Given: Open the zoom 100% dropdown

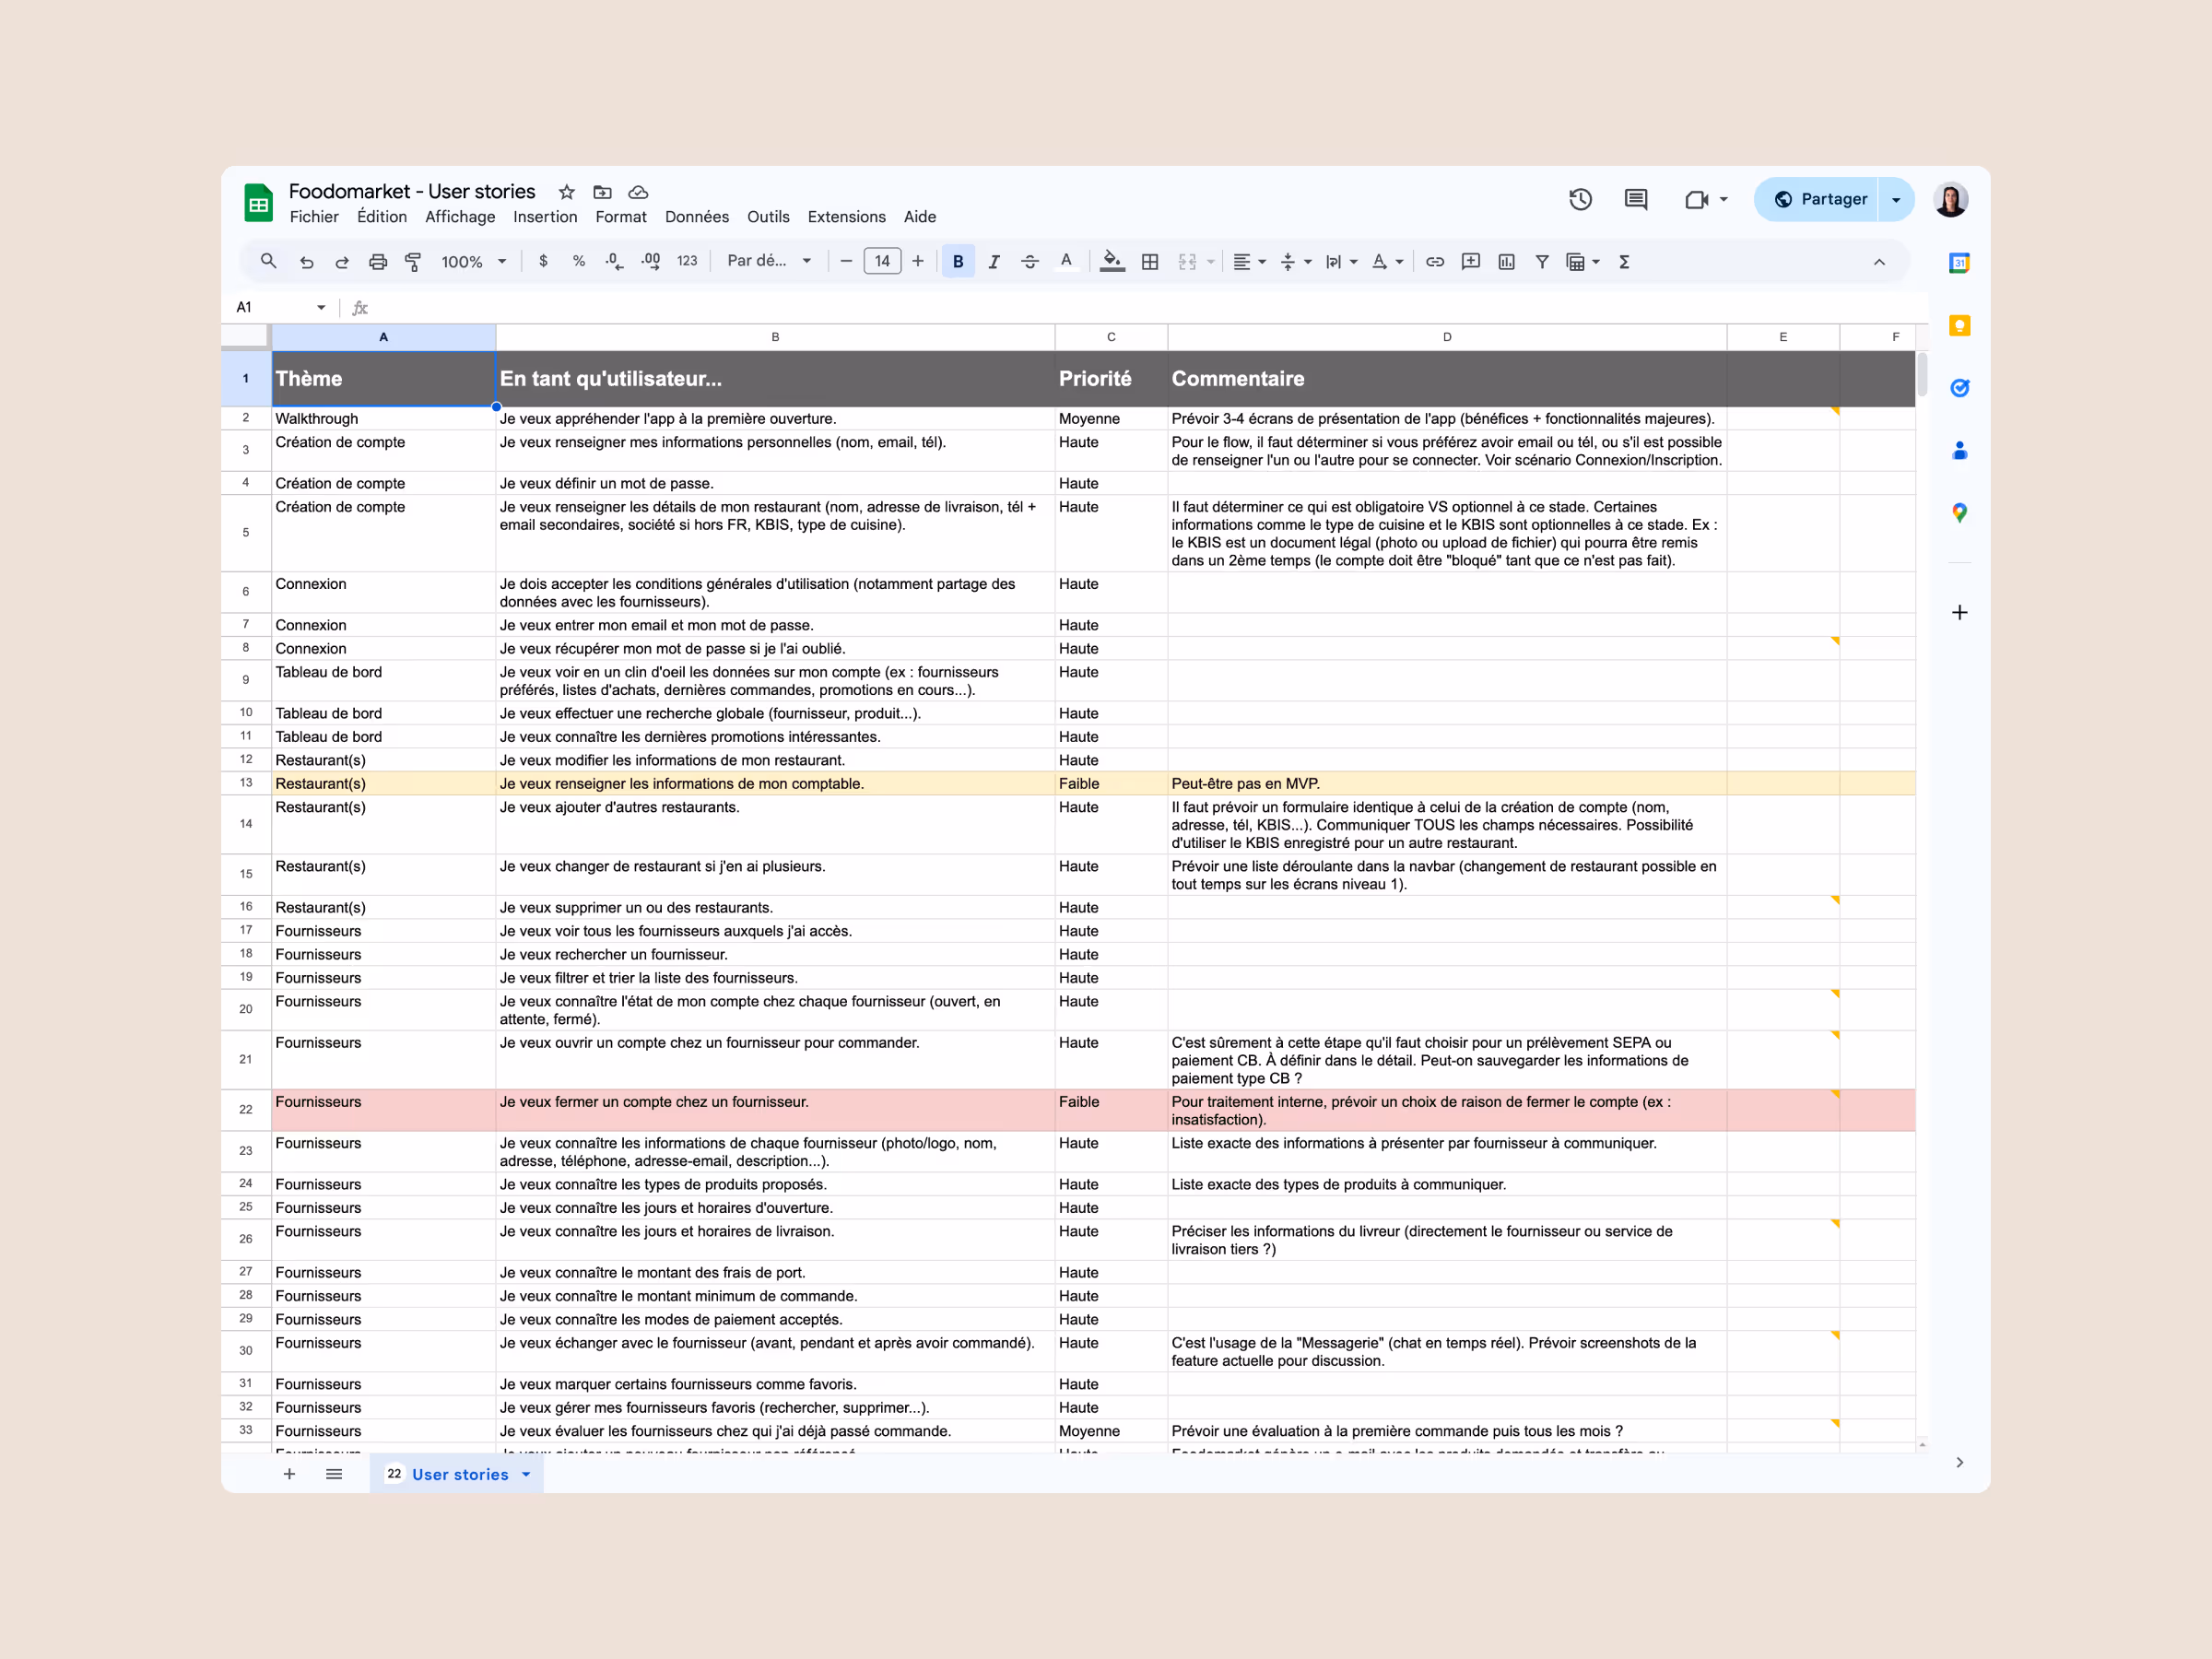Looking at the screenshot, I should pyautogui.click(x=473, y=262).
